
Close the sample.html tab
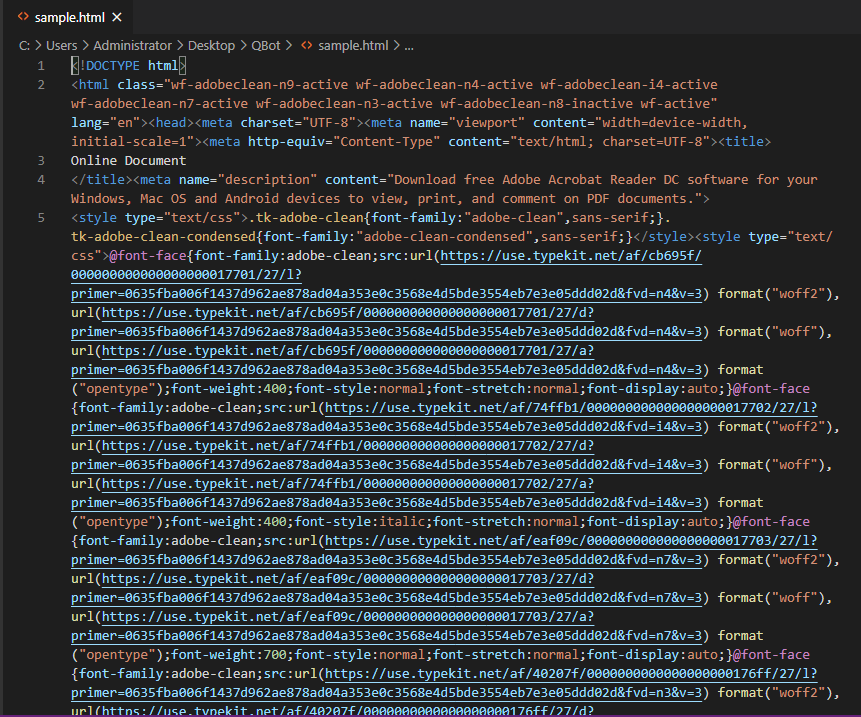click(116, 17)
